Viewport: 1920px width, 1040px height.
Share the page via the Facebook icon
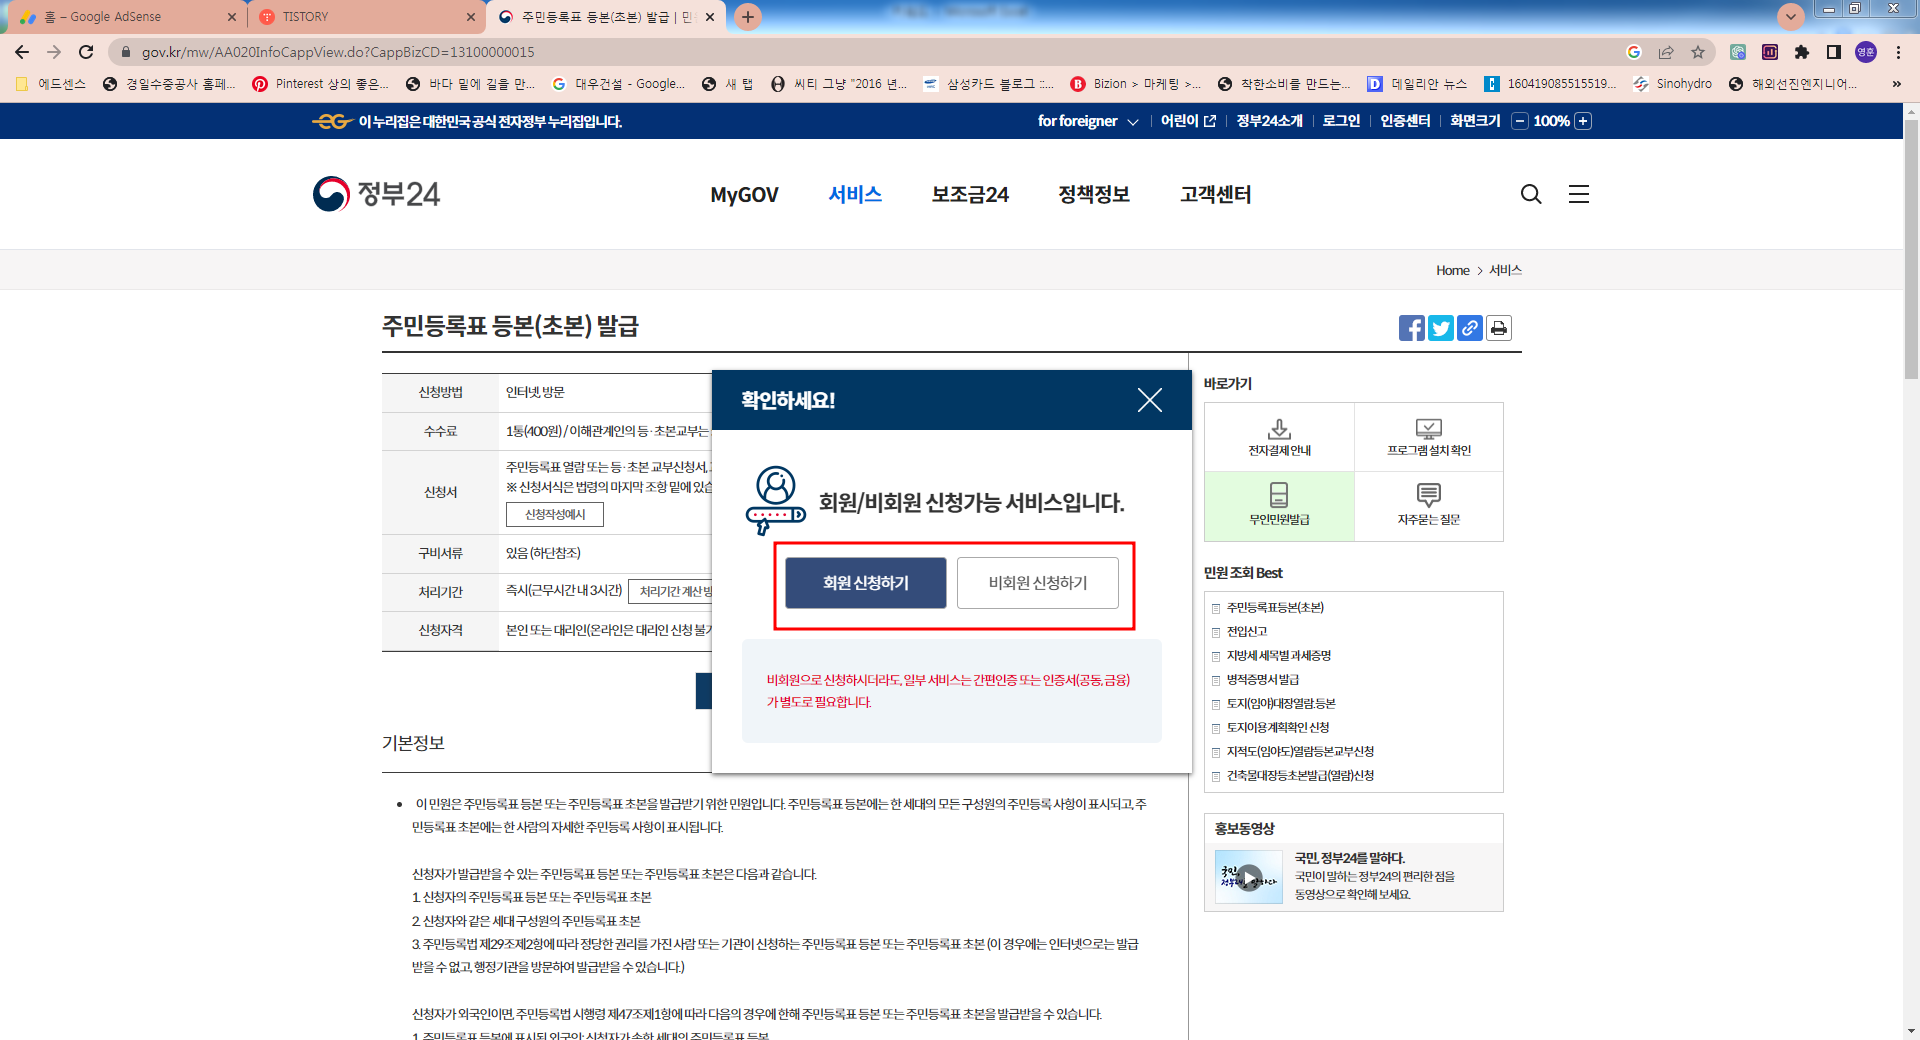tap(1411, 328)
